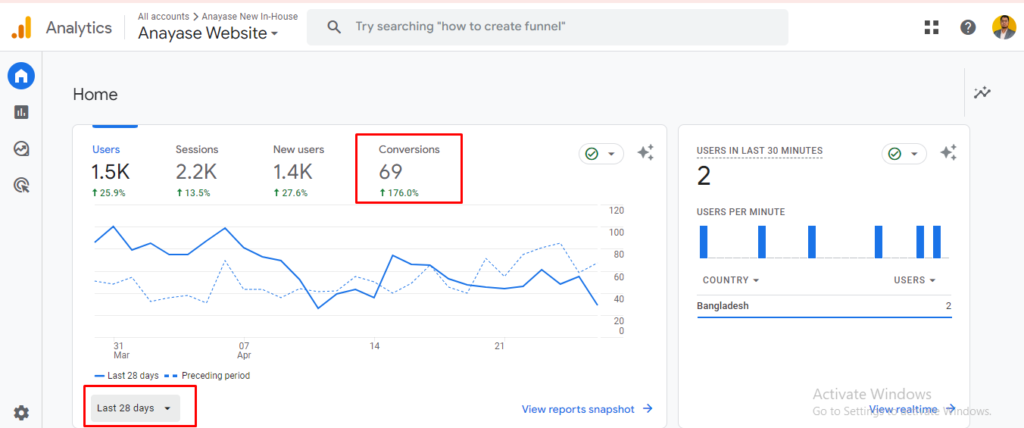Open the Google apps grid icon
The image size is (1024, 428).
932,28
